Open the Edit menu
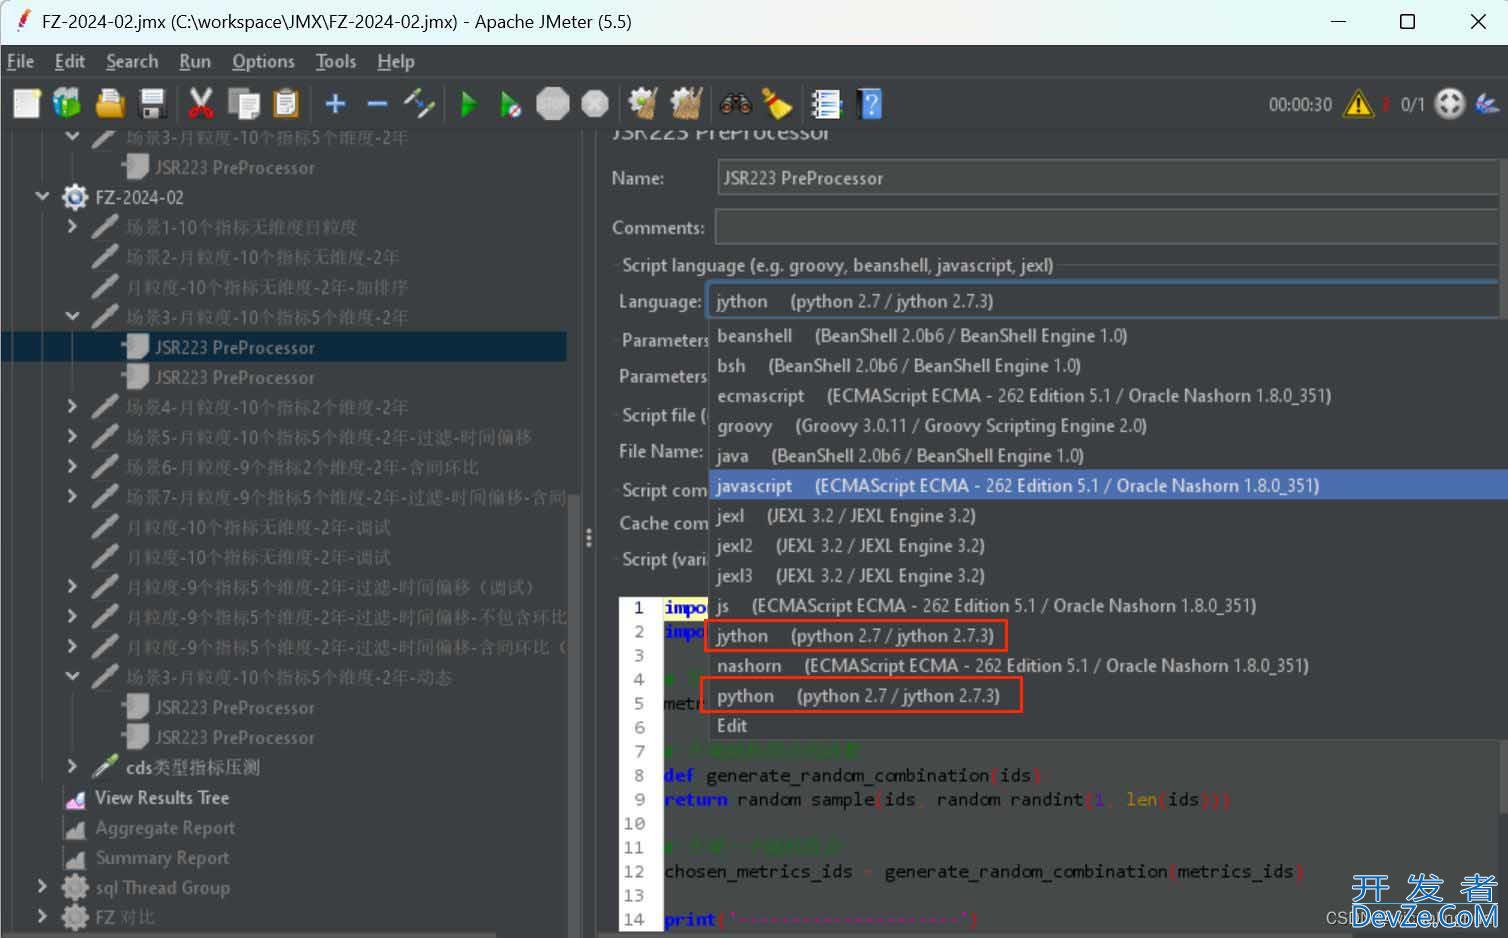This screenshot has height=938, width=1508. [x=69, y=61]
